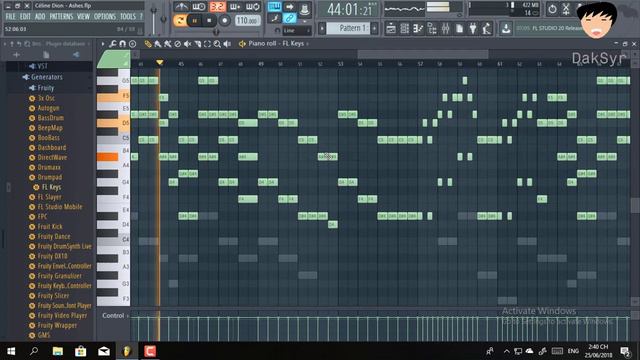Toggle the note/clip grouping icon
Screen dimensions: 640x360
coord(274,18)
